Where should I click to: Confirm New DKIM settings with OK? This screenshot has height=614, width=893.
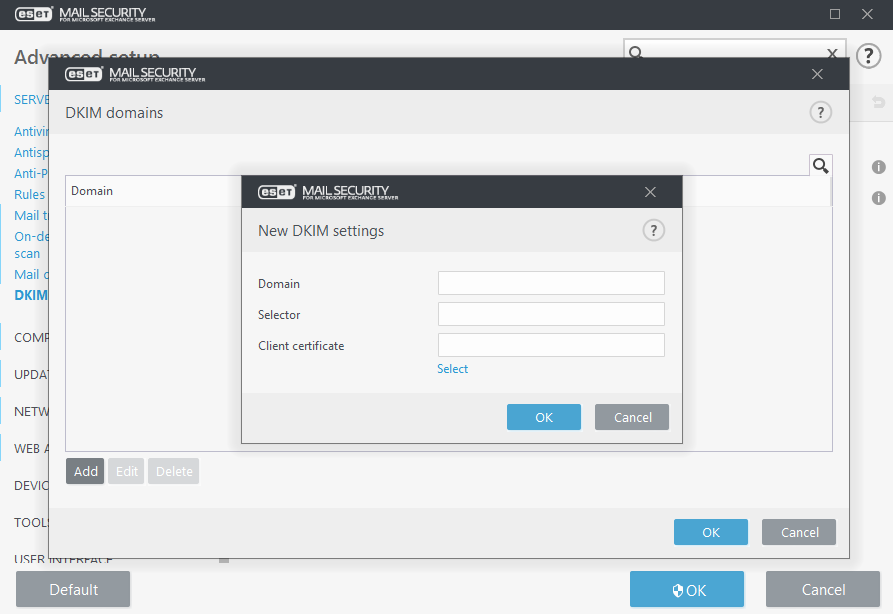click(x=543, y=416)
